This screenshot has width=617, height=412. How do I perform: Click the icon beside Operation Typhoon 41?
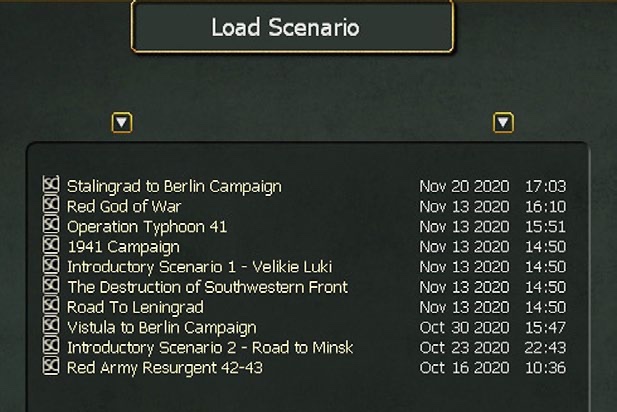point(51,226)
